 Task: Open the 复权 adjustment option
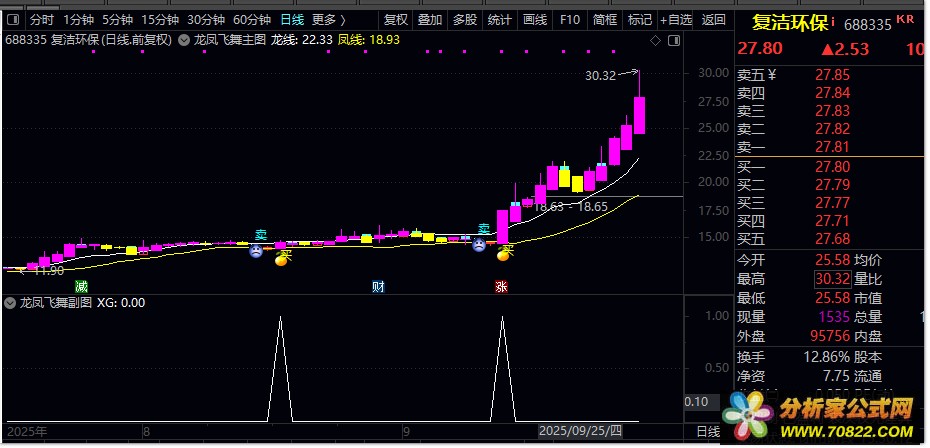[396, 20]
